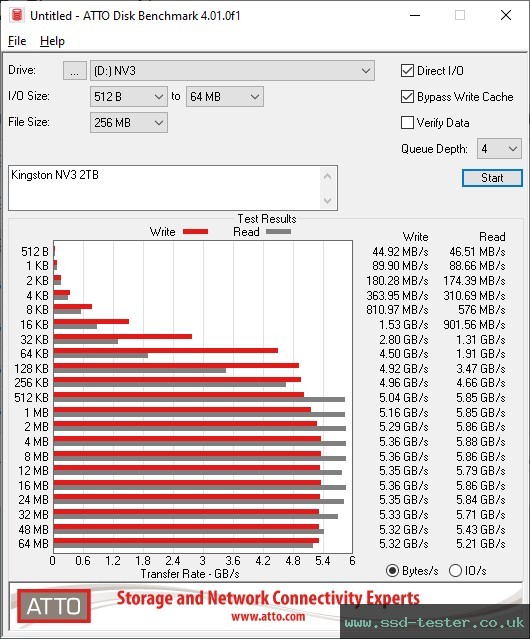Click the Kingston NV3 2TB description field
Viewport: 530px width, 639px height.
(165, 188)
